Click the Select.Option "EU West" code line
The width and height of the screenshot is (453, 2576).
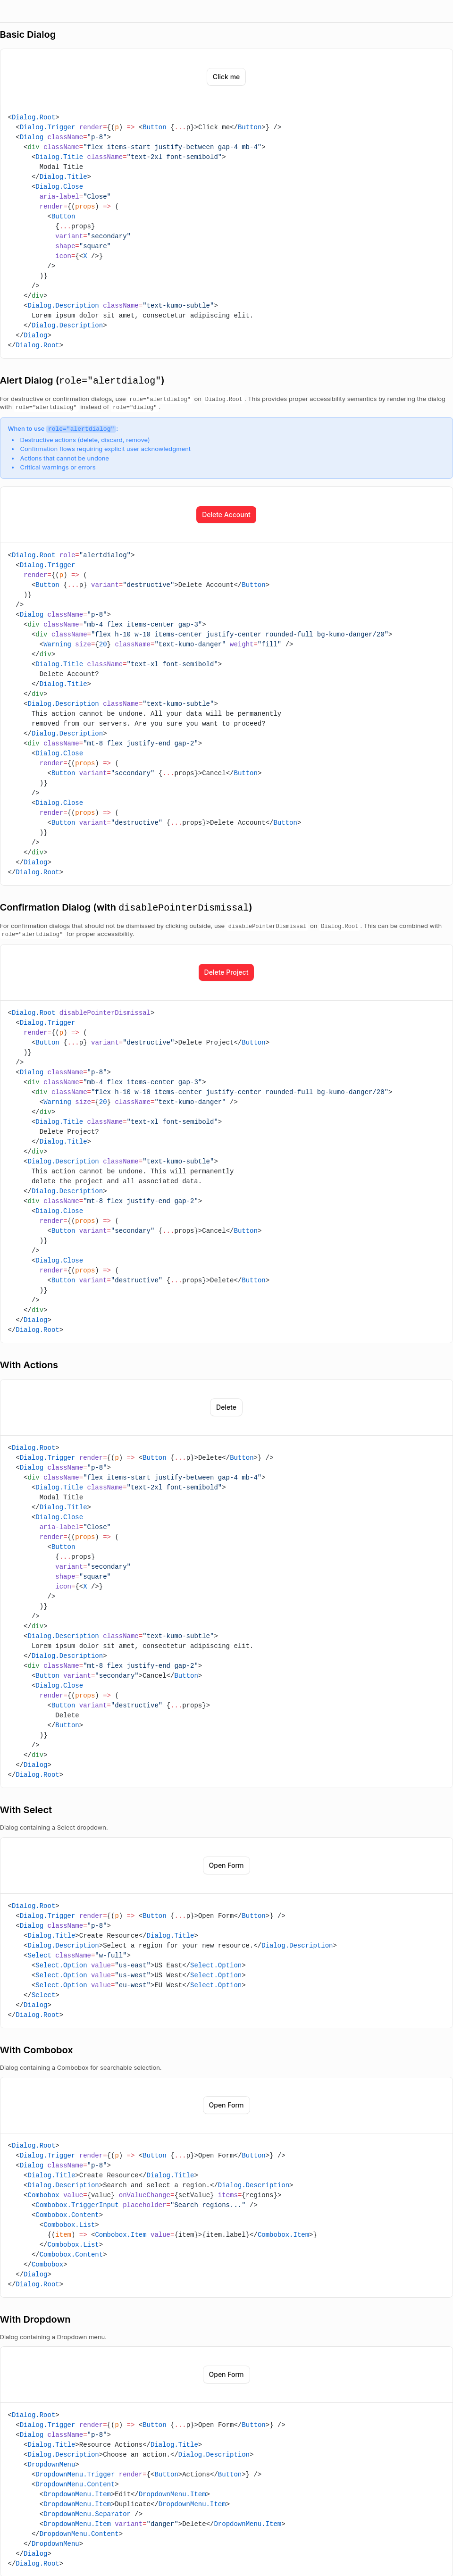click(138, 1985)
